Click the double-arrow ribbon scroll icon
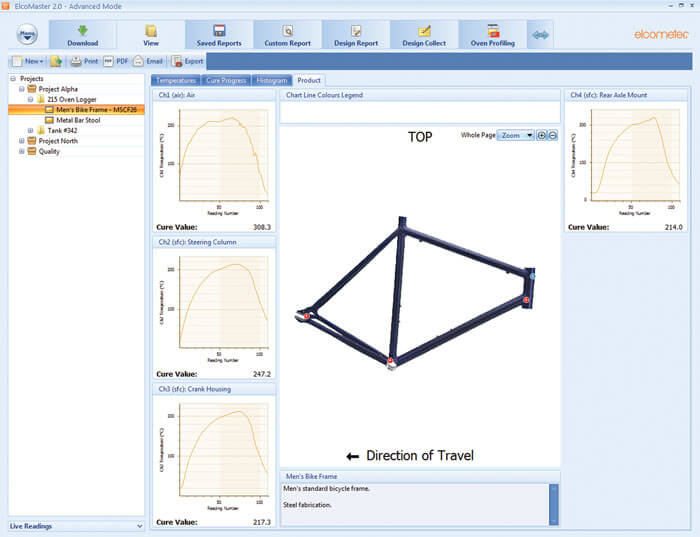Viewport: 700px width, 537px height. [x=541, y=35]
